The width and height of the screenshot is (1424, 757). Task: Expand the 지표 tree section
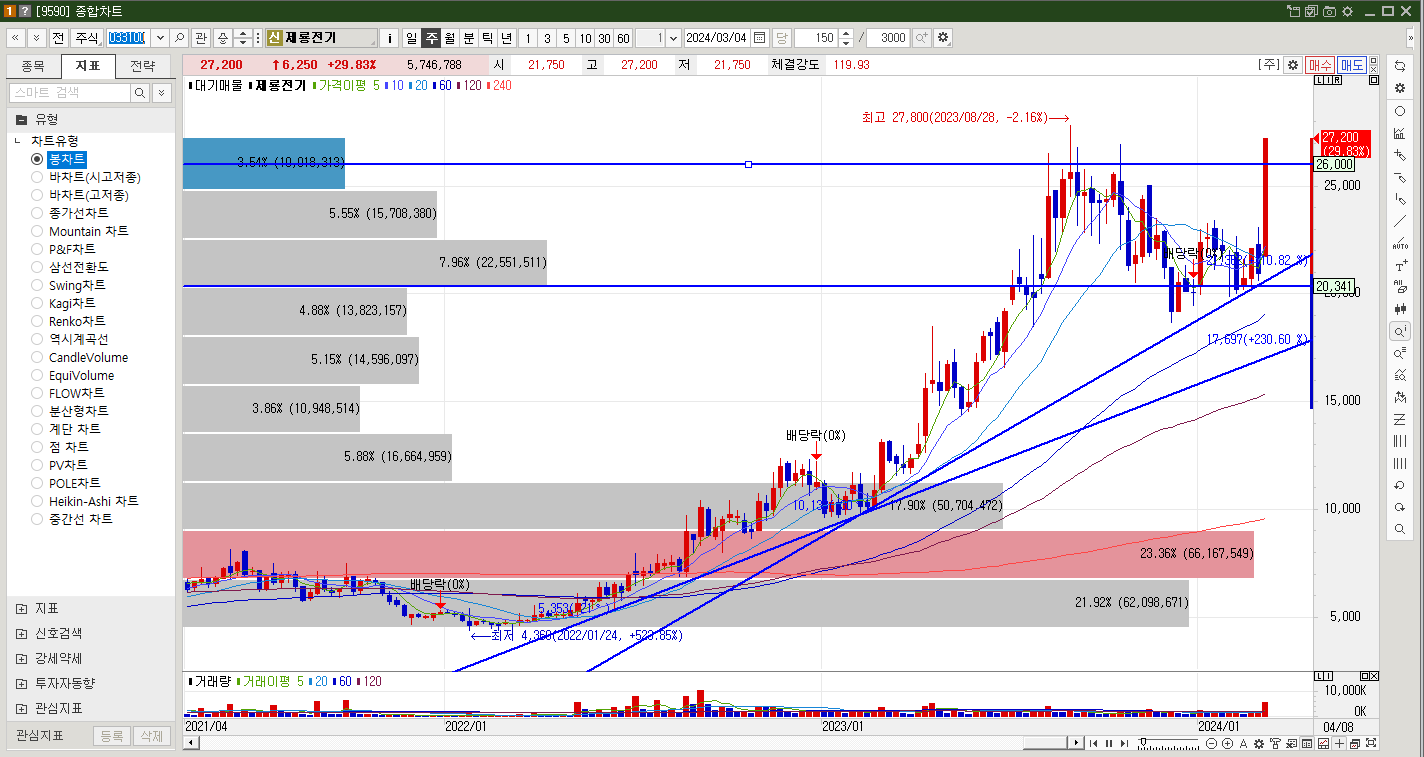coord(21,608)
